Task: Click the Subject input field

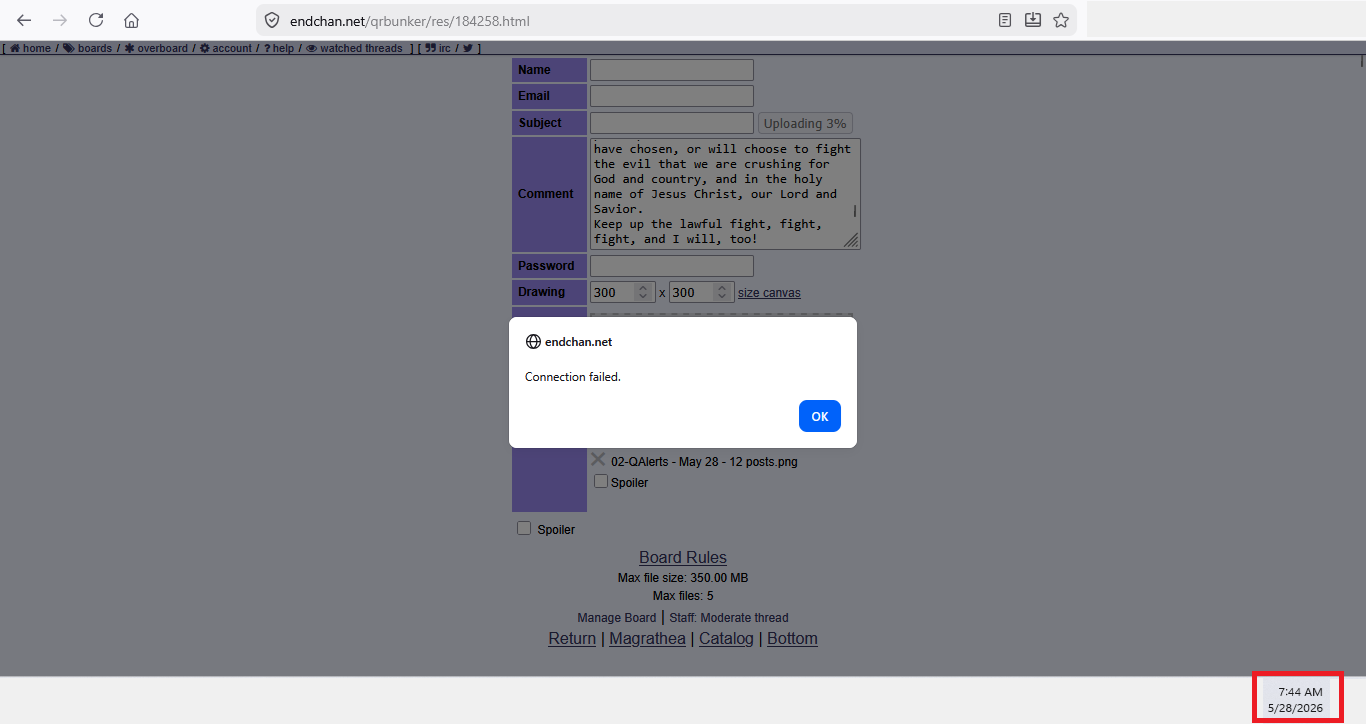Action: pyautogui.click(x=672, y=123)
